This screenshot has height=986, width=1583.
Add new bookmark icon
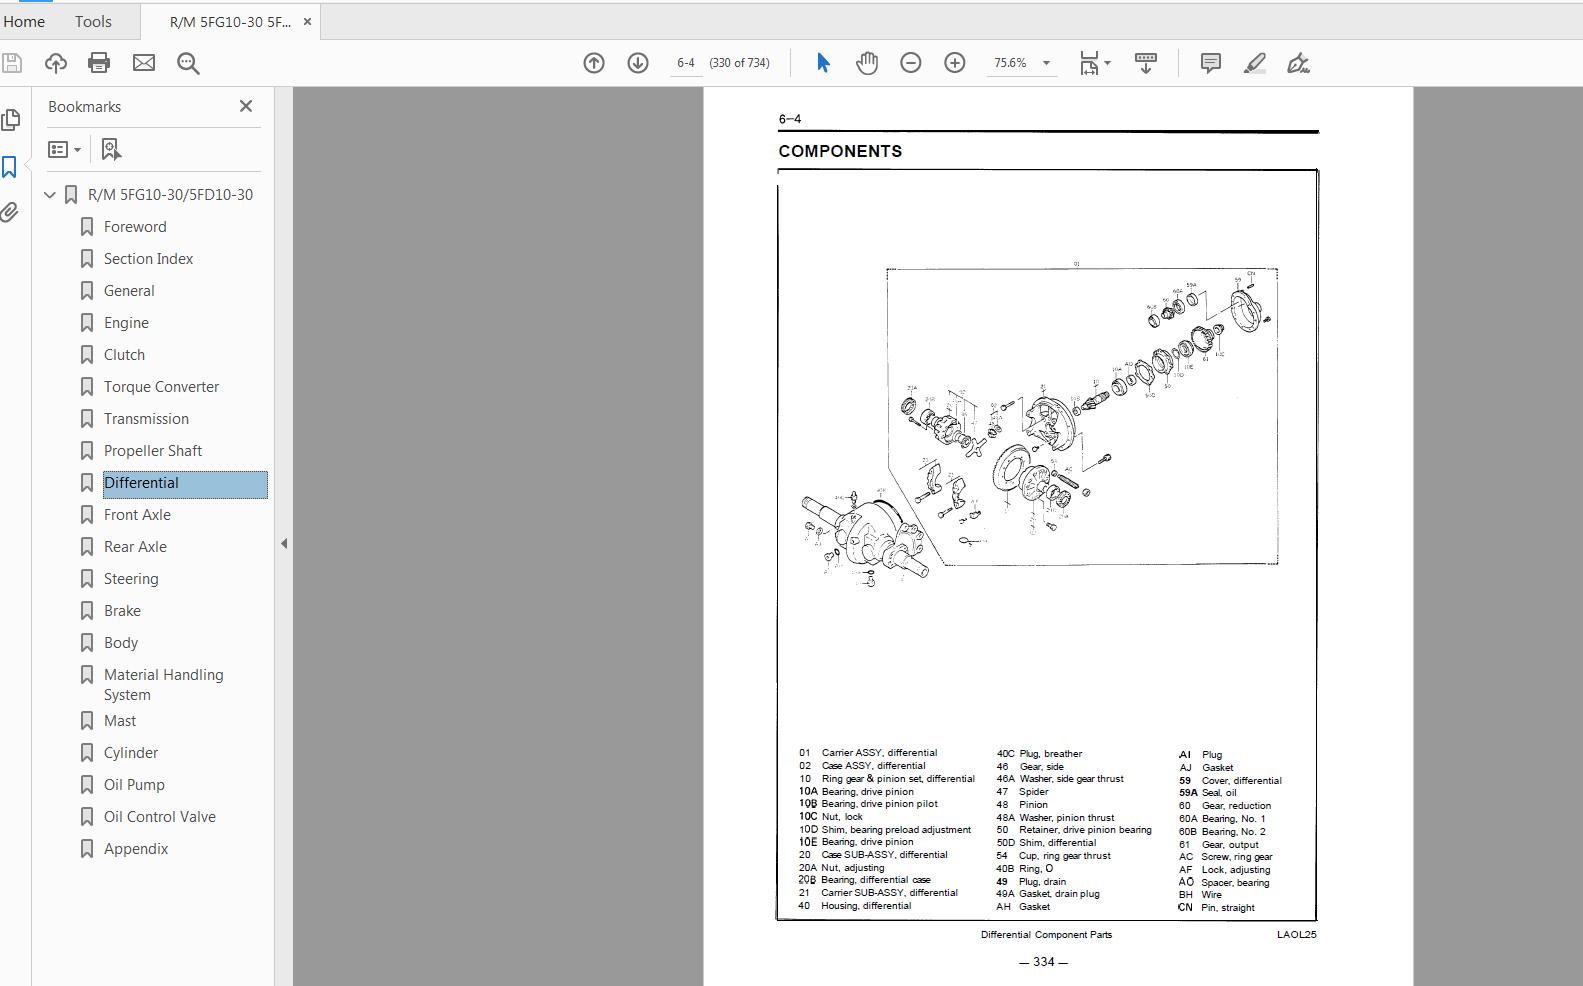pyautogui.click(x=111, y=149)
